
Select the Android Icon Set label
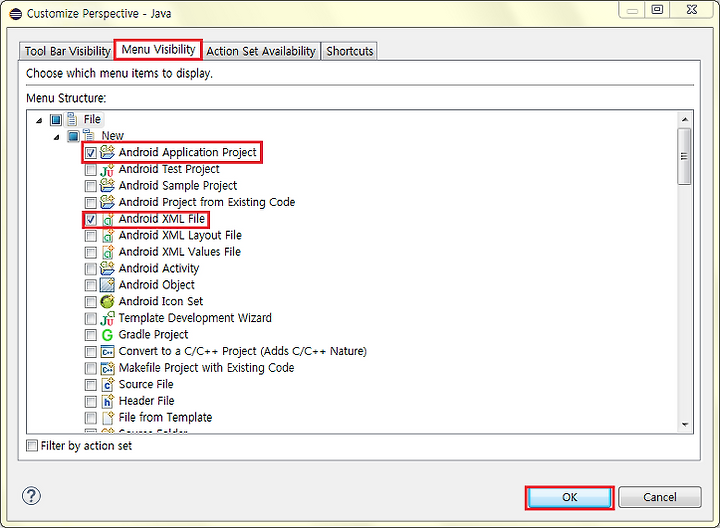[x=161, y=301]
